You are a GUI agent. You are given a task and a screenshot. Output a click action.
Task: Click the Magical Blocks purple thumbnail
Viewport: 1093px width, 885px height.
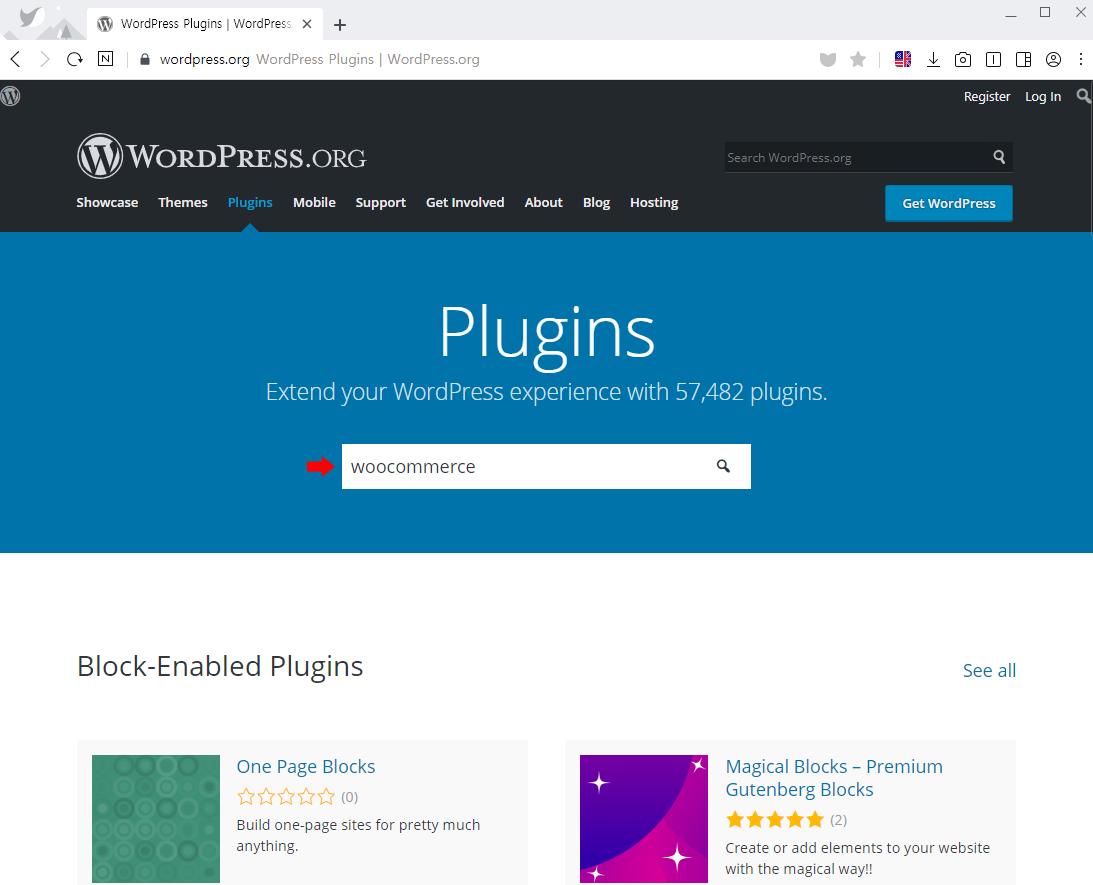coord(644,819)
